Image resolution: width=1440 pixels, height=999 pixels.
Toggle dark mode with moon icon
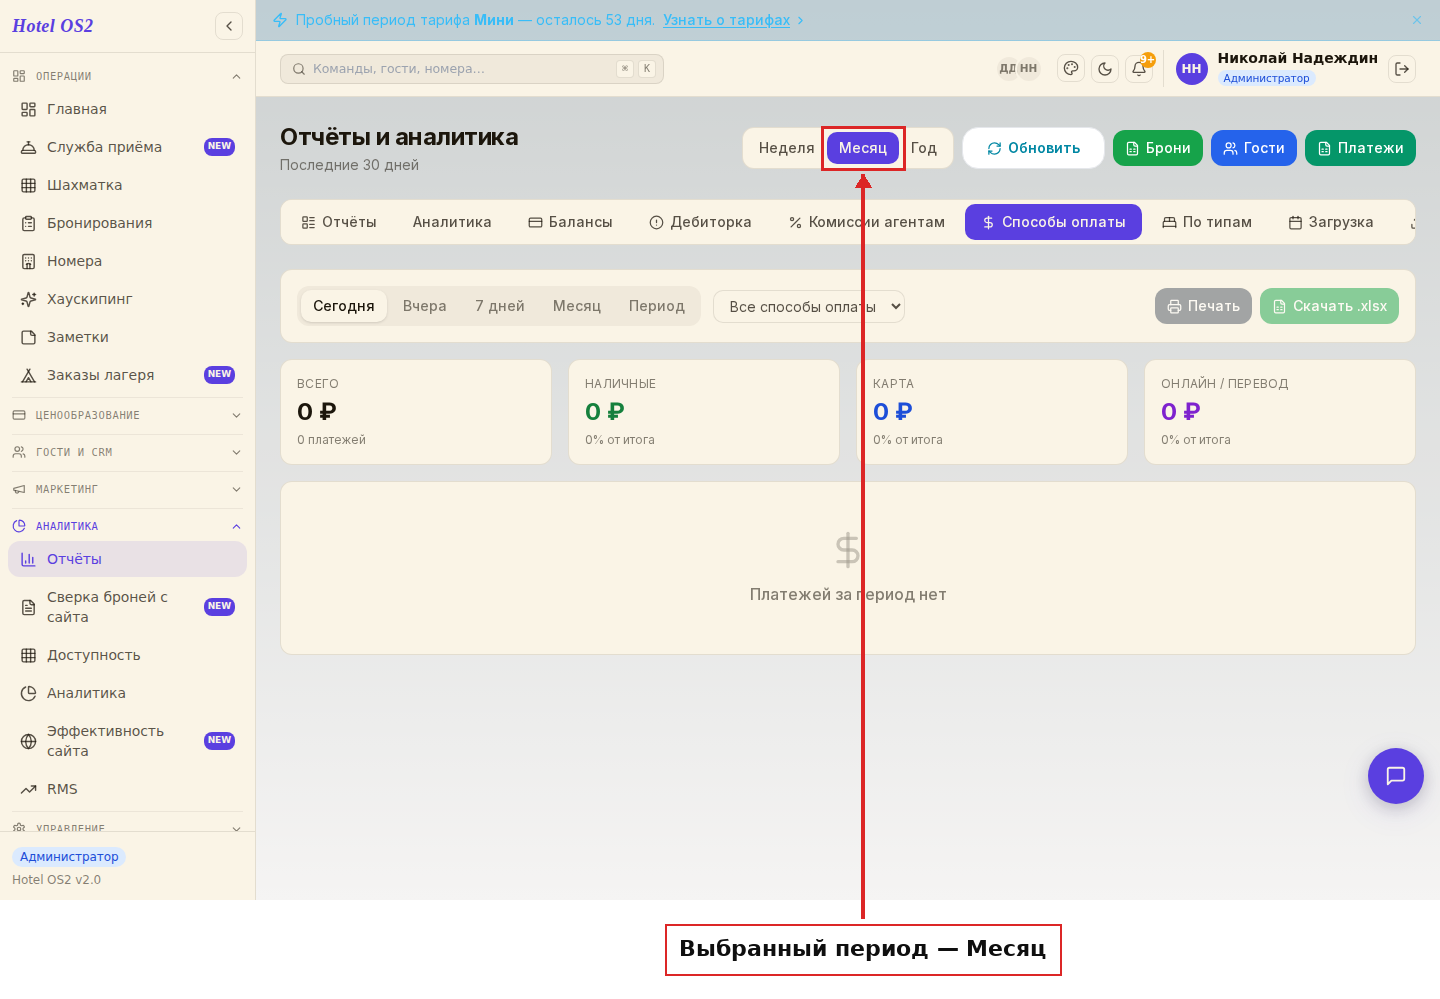pyautogui.click(x=1105, y=69)
